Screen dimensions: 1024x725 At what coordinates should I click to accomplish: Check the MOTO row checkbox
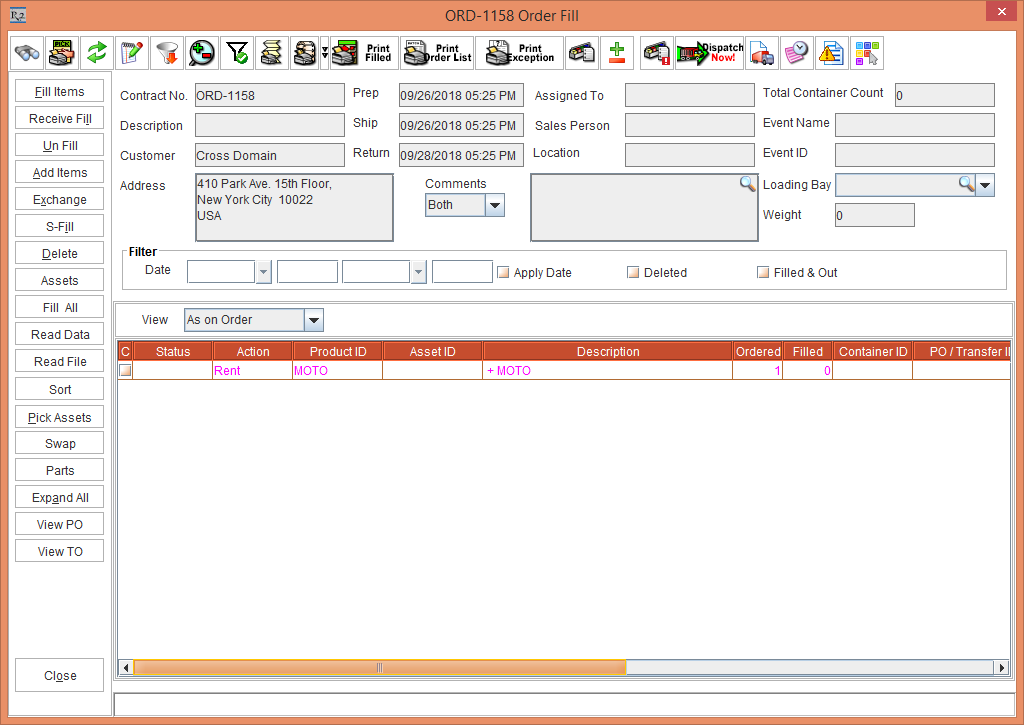coord(125,371)
